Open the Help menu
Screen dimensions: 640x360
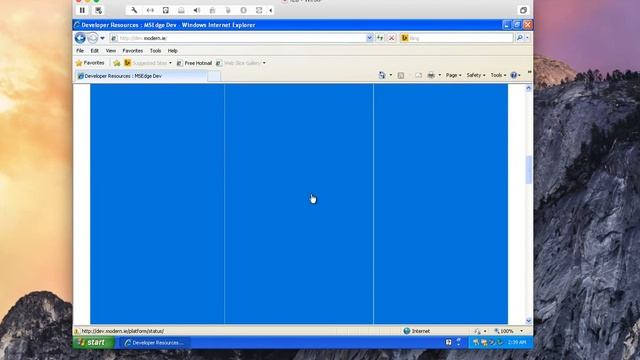point(173,51)
